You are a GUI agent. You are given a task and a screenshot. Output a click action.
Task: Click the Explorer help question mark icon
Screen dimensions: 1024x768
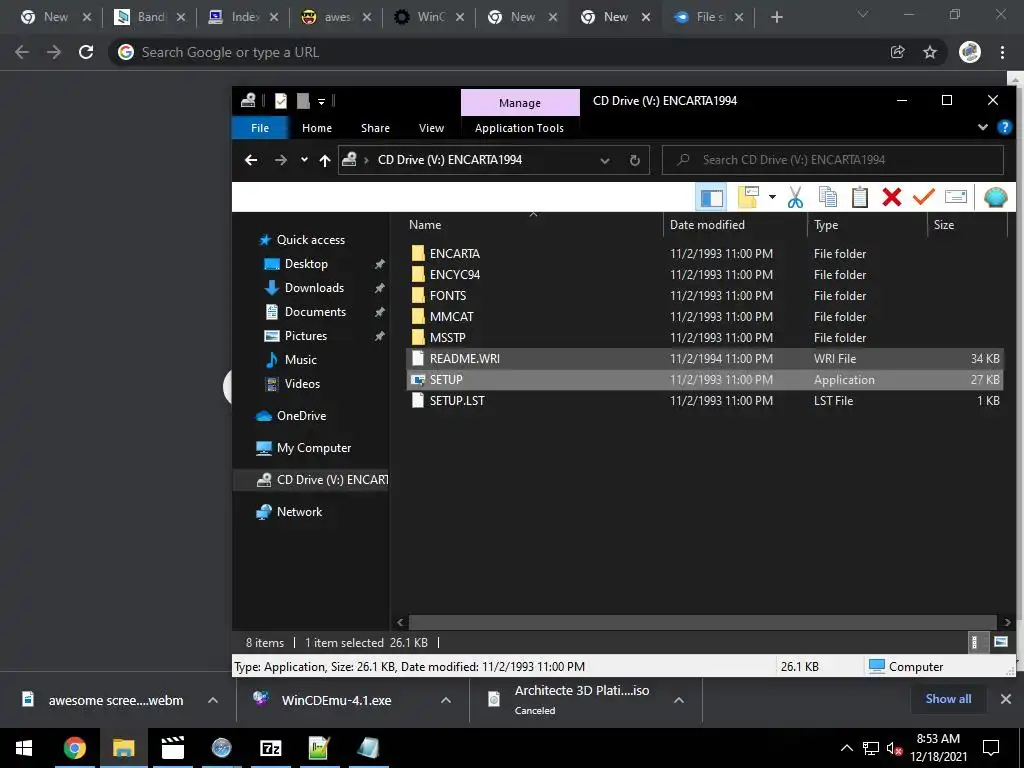(x=1004, y=127)
